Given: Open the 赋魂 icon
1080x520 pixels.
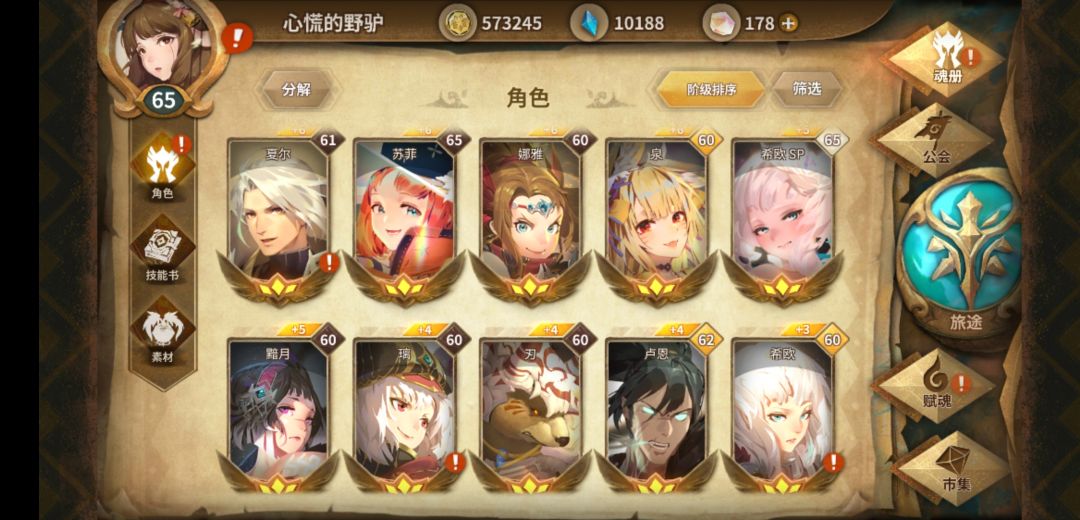Looking at the screenshot, I should 936,386.
